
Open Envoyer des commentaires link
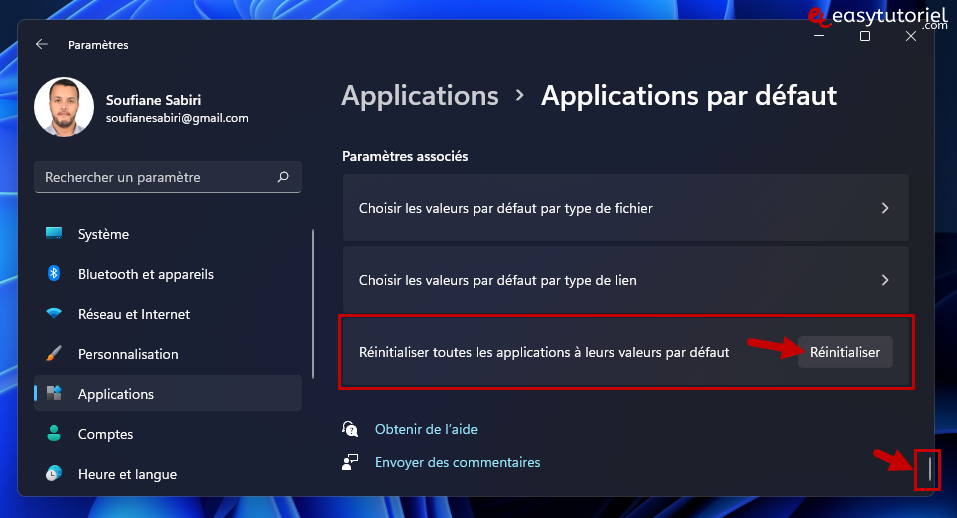point(457,462)
